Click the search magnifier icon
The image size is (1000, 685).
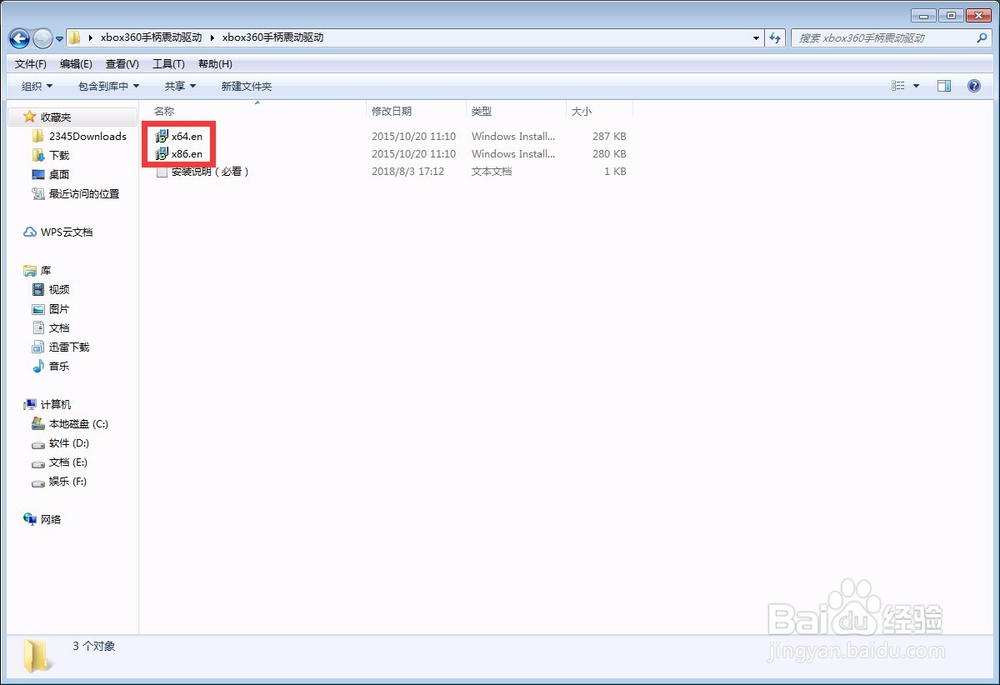tap(982, 38)
